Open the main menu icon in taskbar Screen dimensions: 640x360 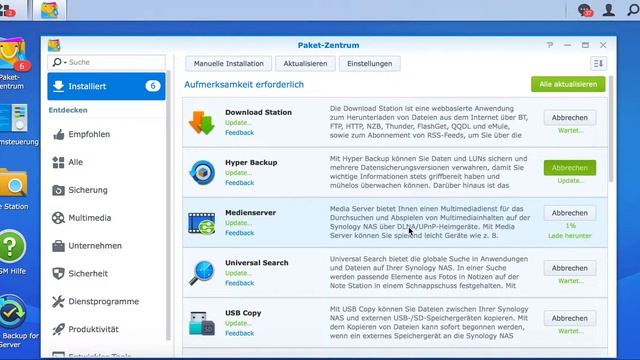(7, 10)
